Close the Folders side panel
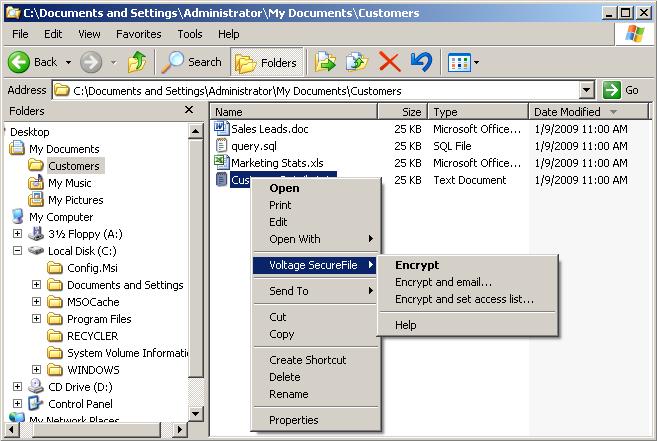The height and width of the screenshot is (441, 657). click(x=190, y=111)
